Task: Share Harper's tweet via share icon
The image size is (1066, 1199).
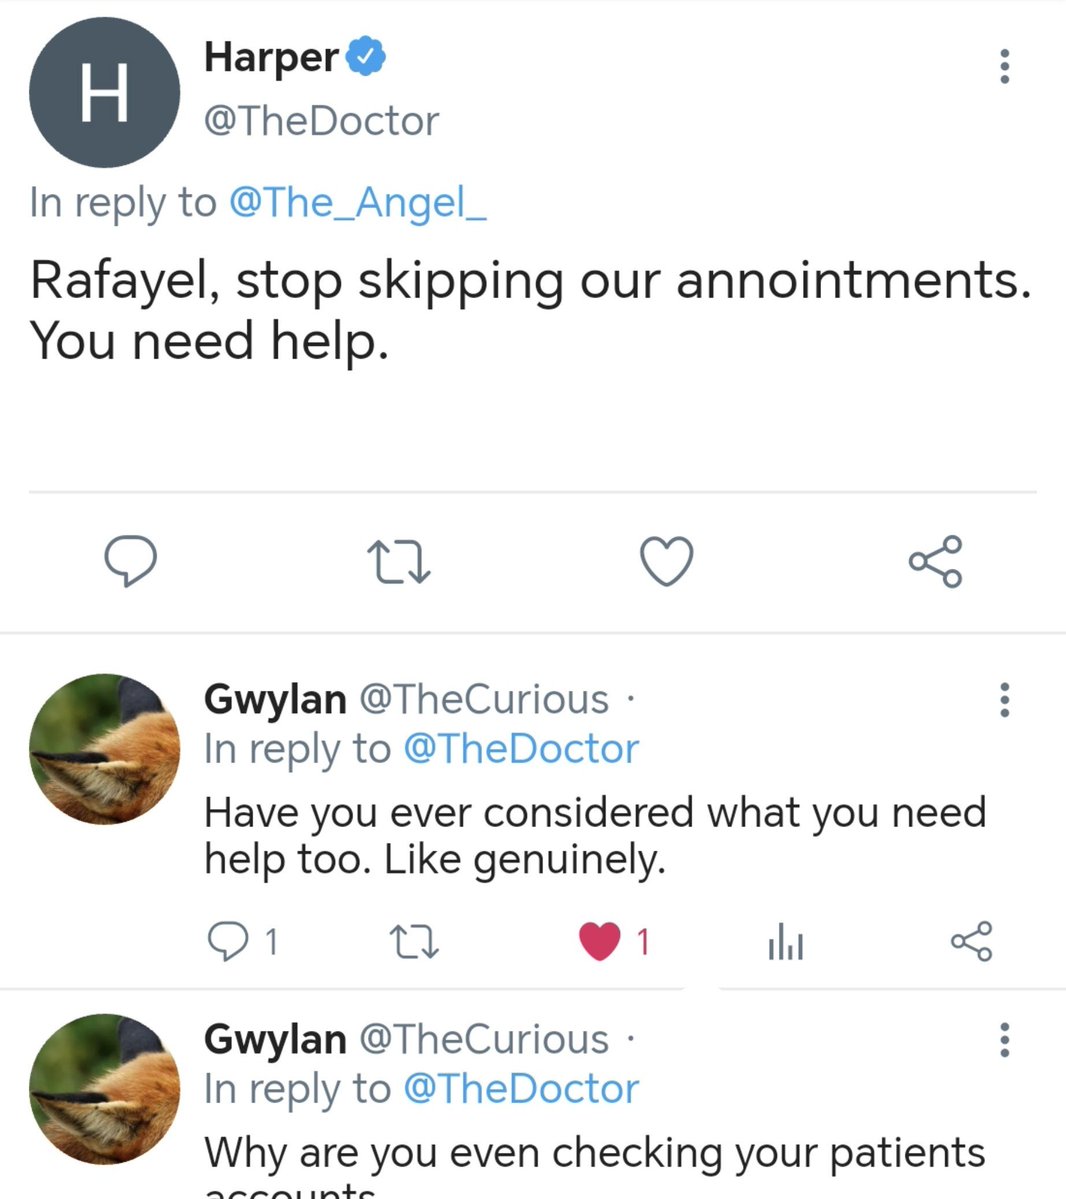Action: 935,561
